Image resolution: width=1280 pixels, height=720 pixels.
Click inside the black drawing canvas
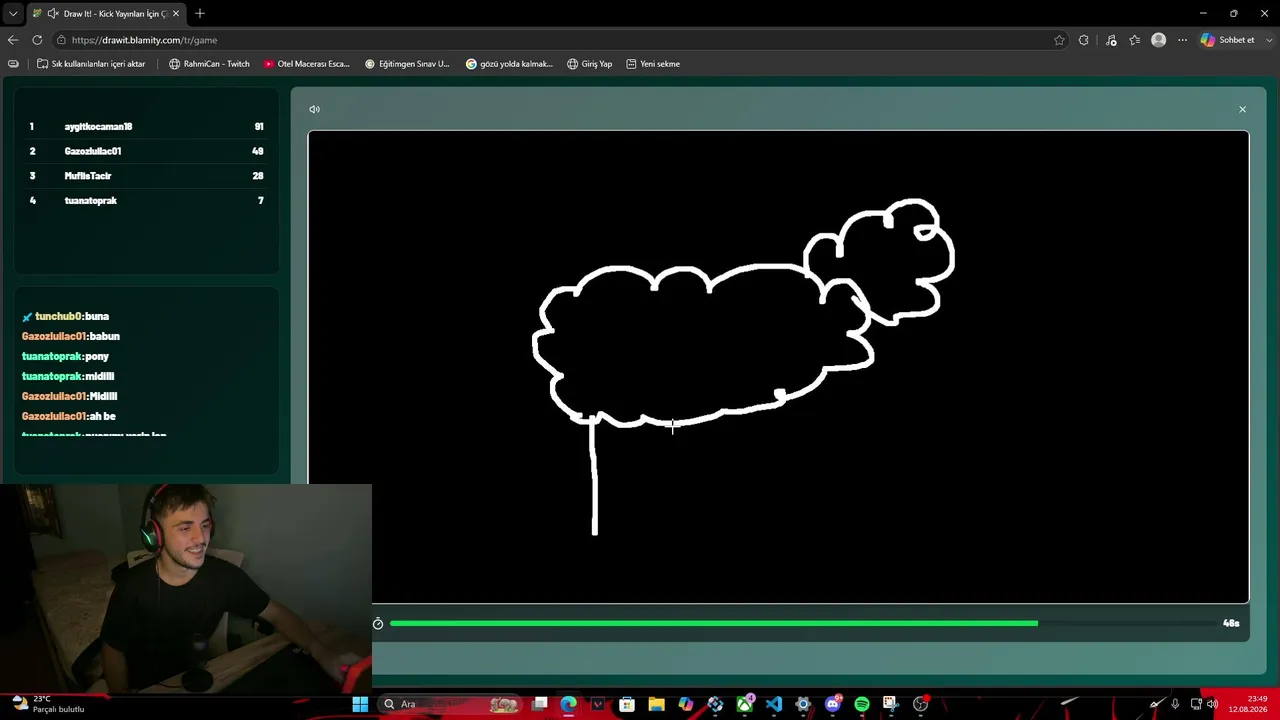pos(778,367)
